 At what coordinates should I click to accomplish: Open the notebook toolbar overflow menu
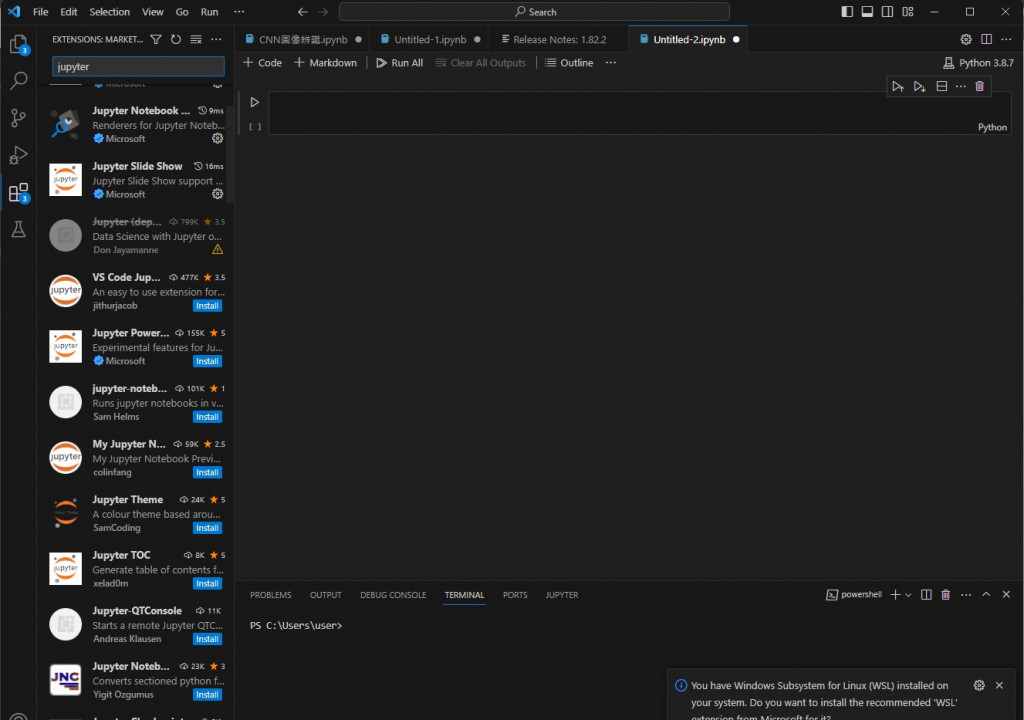[611, 63]
